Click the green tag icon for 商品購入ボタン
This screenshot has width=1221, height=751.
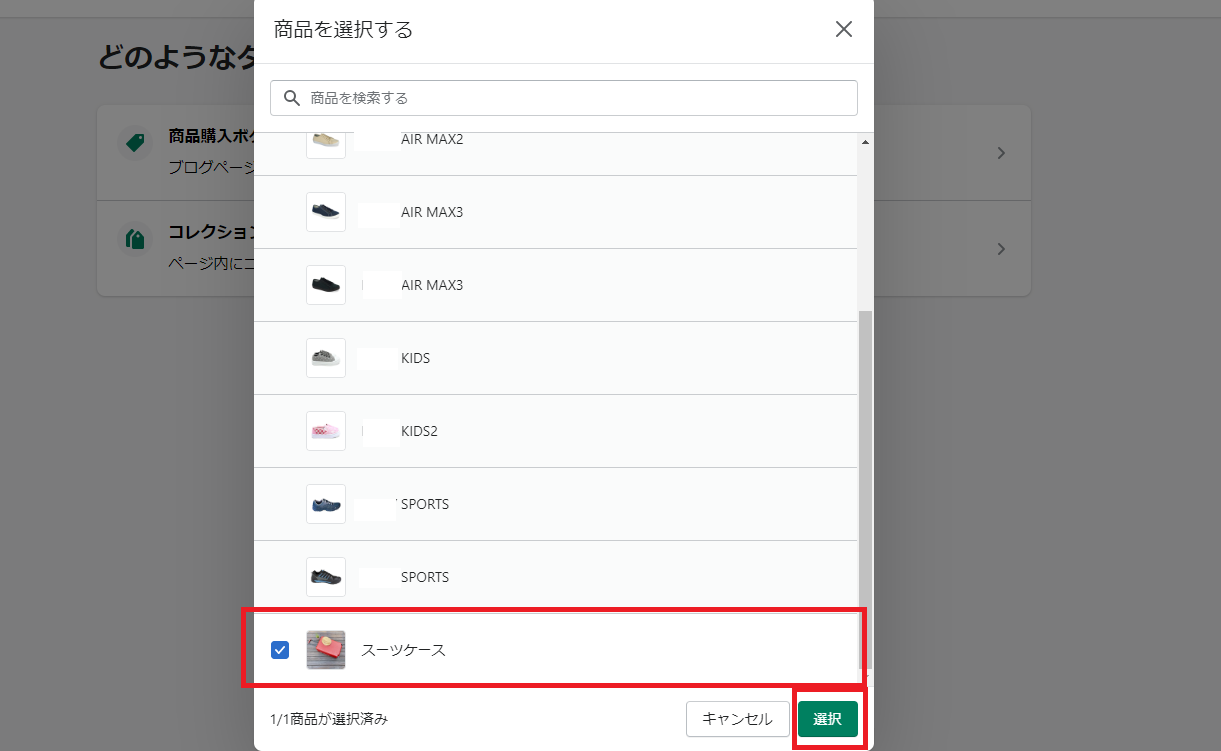[x=133, y=142]
